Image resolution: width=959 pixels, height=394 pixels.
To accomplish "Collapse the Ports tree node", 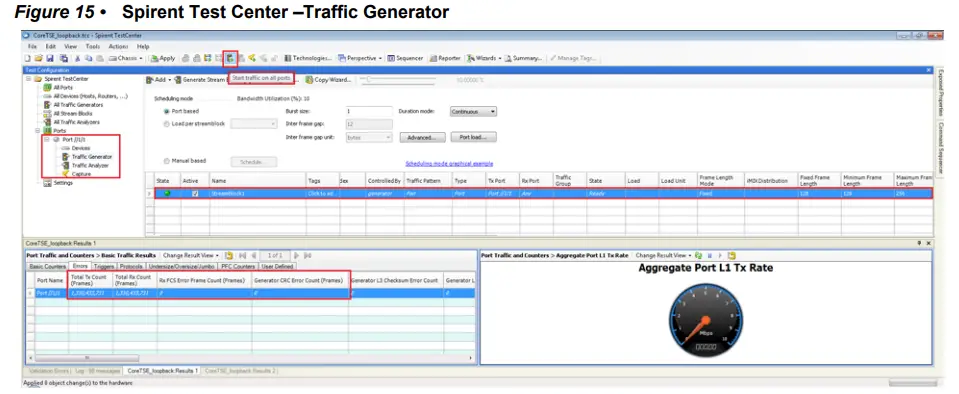I will [38, 130].
